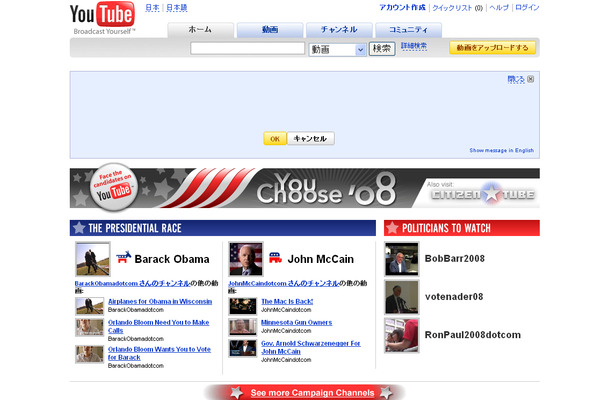Open John McCain profile thumbnail

coord(245,259)
